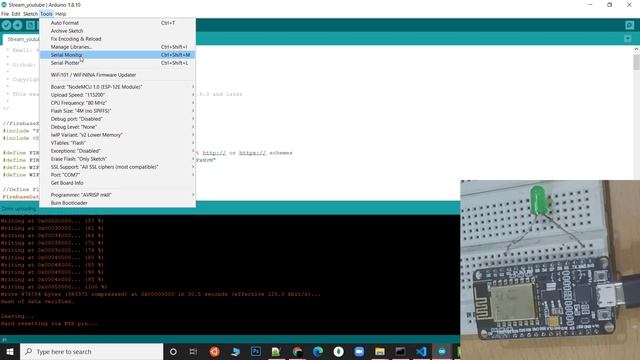
Task: Select WiFi101 / WiFiNINA Firmware Updater
Action: (118, 75)
